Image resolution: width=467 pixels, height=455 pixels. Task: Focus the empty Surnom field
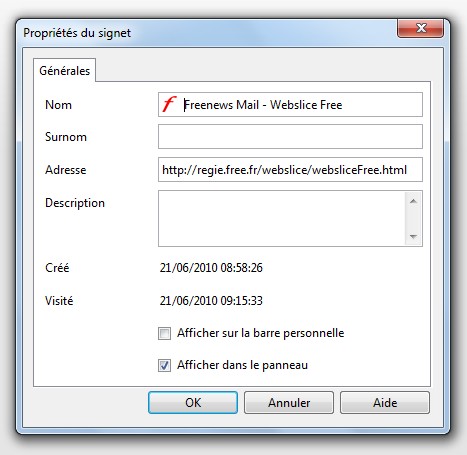290,137
